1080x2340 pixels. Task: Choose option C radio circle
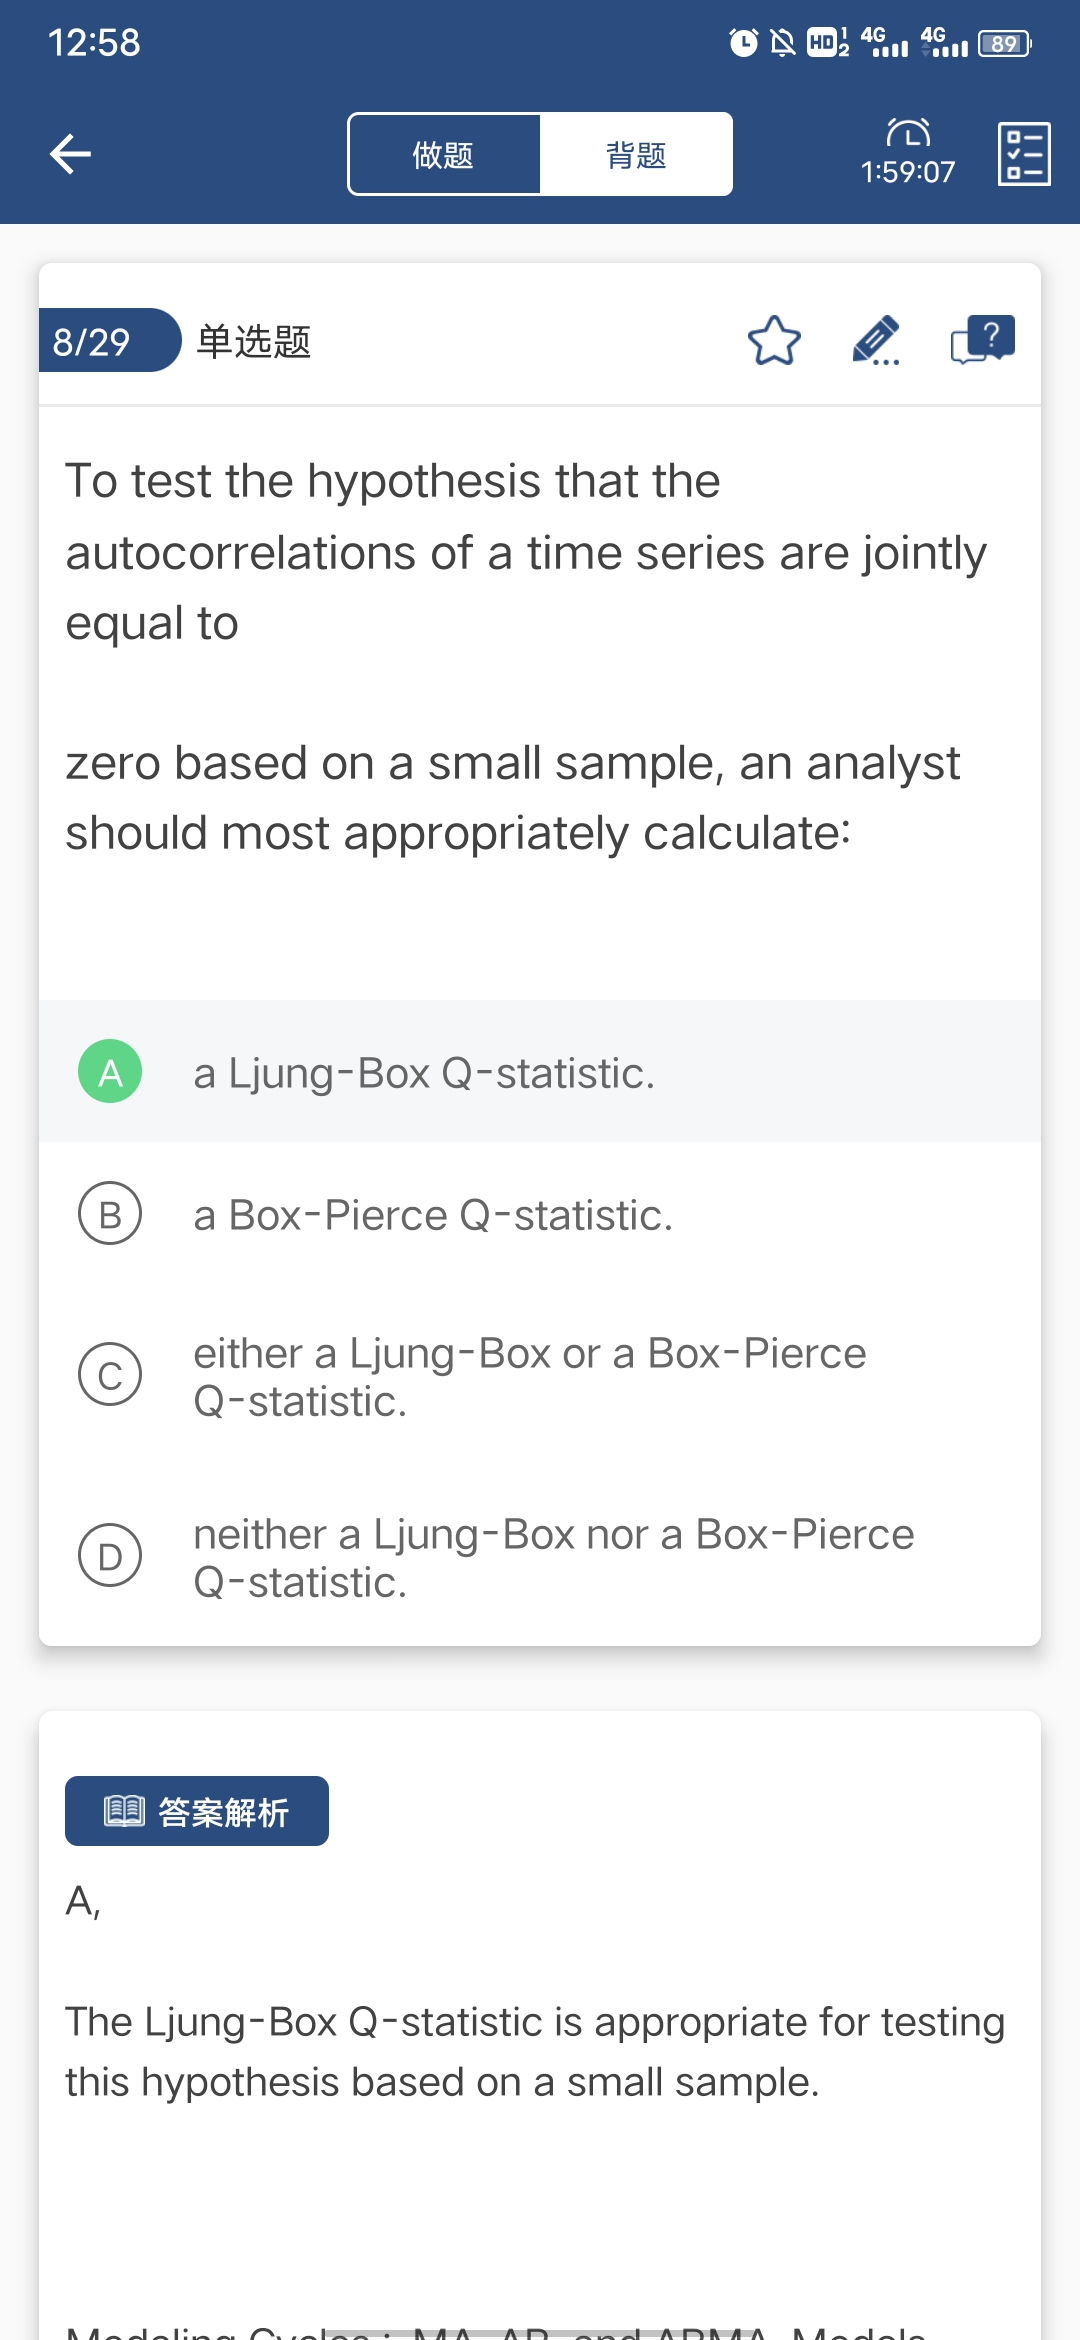[110, 1375]
